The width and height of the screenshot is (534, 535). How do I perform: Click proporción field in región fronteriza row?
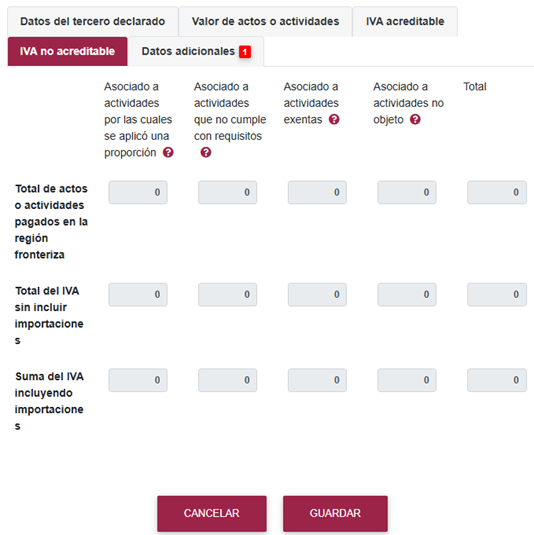click(138, 192)
